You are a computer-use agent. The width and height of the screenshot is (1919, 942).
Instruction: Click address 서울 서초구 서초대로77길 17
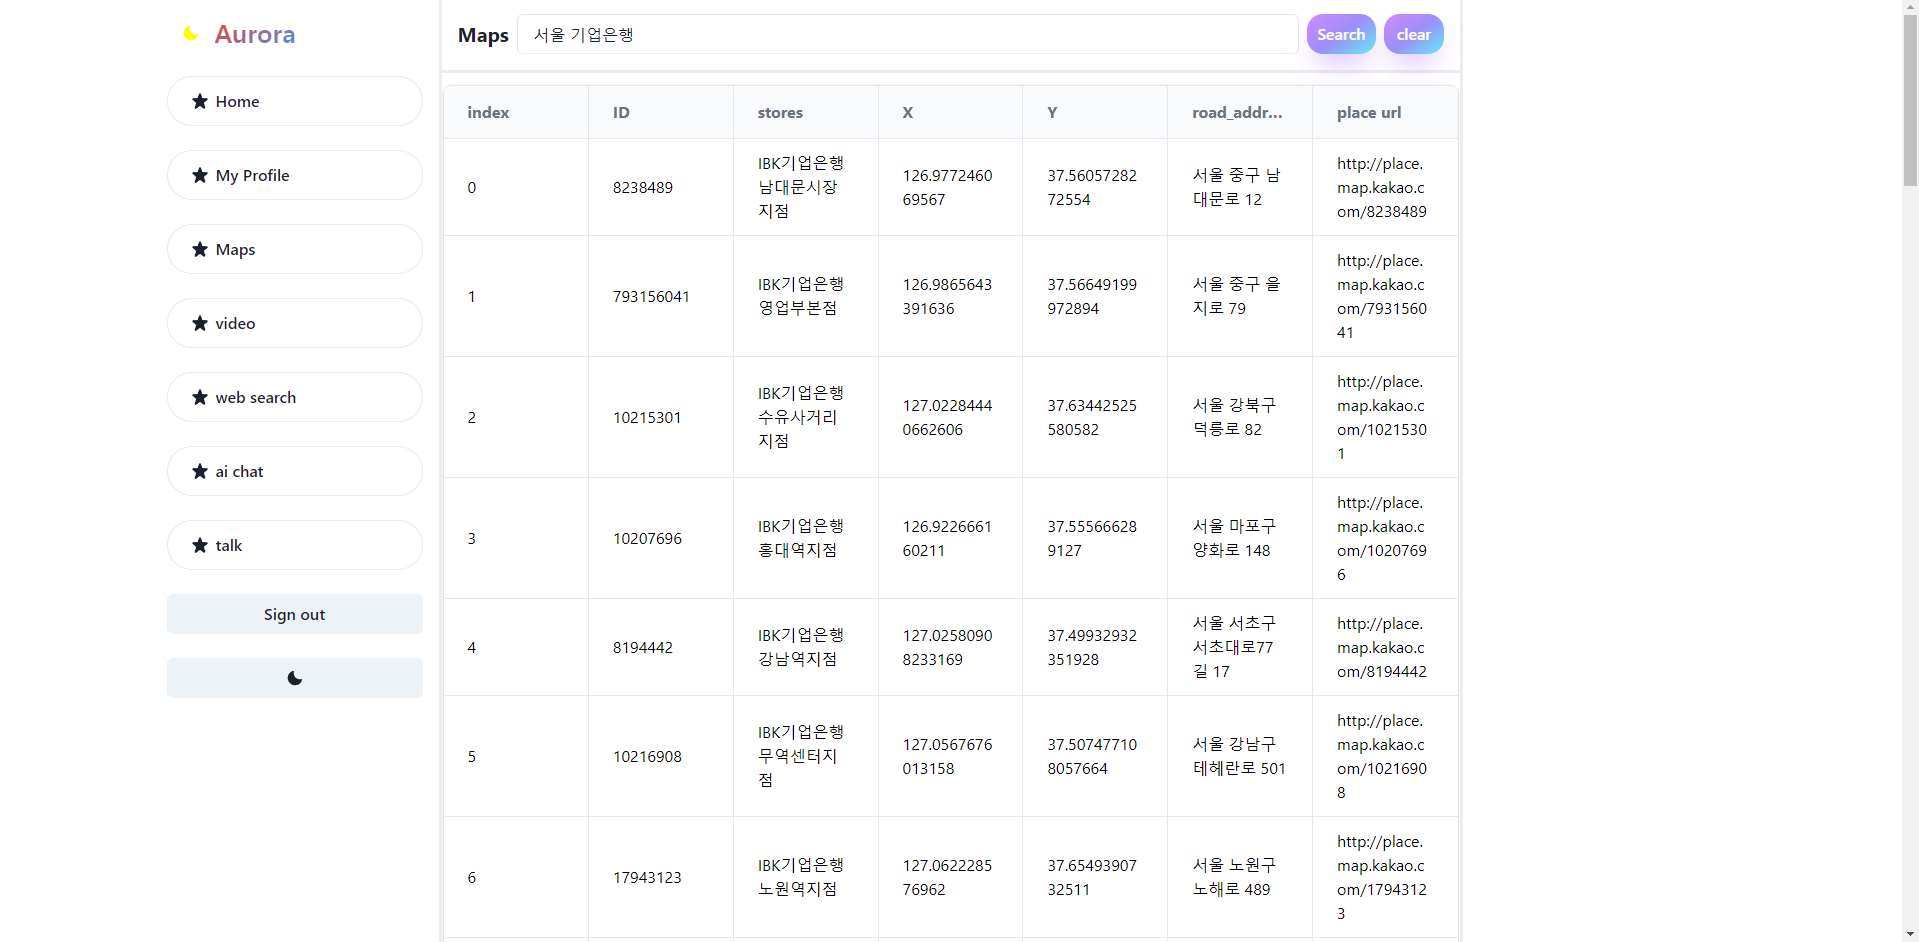tap(1234, 647)
